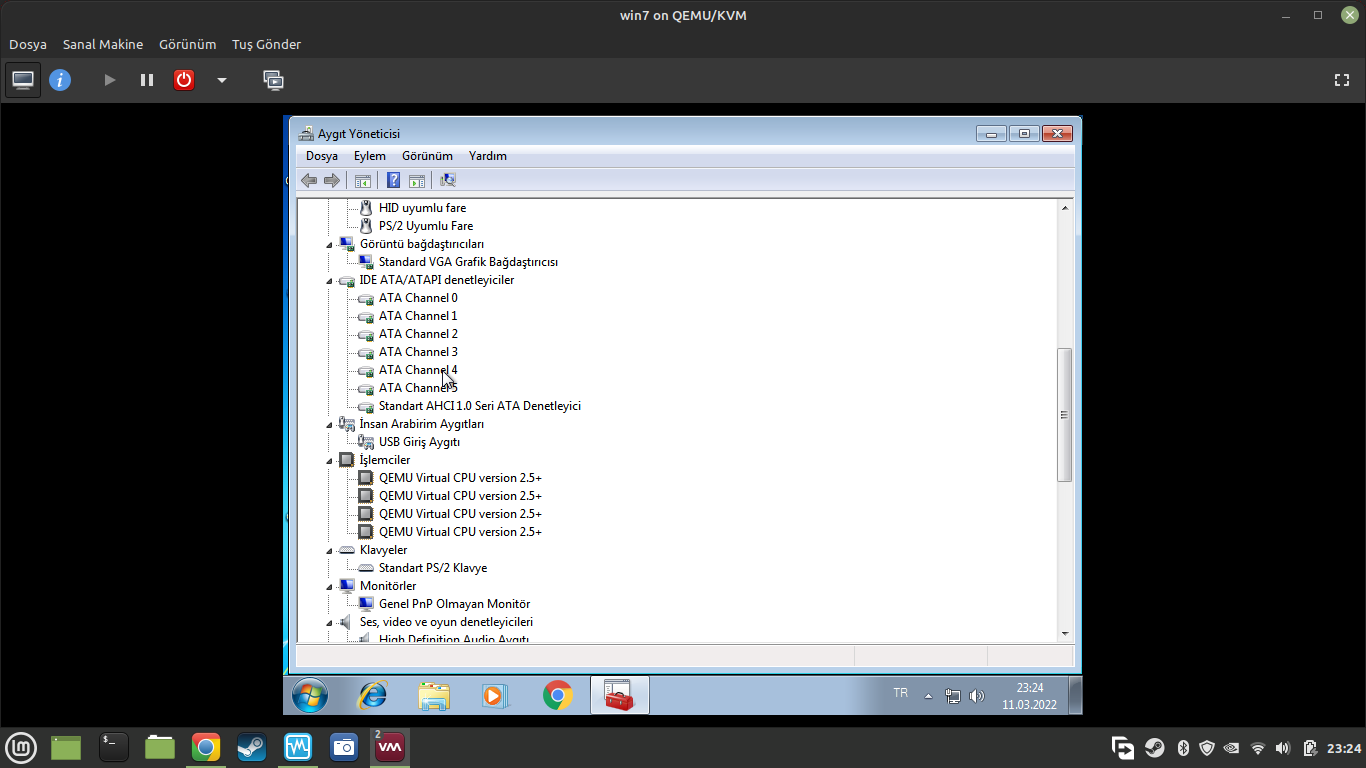The width and height of the screenshot is (1366, 768).
Task: Open Help via blue question mark icon
Action: [394, 180]
